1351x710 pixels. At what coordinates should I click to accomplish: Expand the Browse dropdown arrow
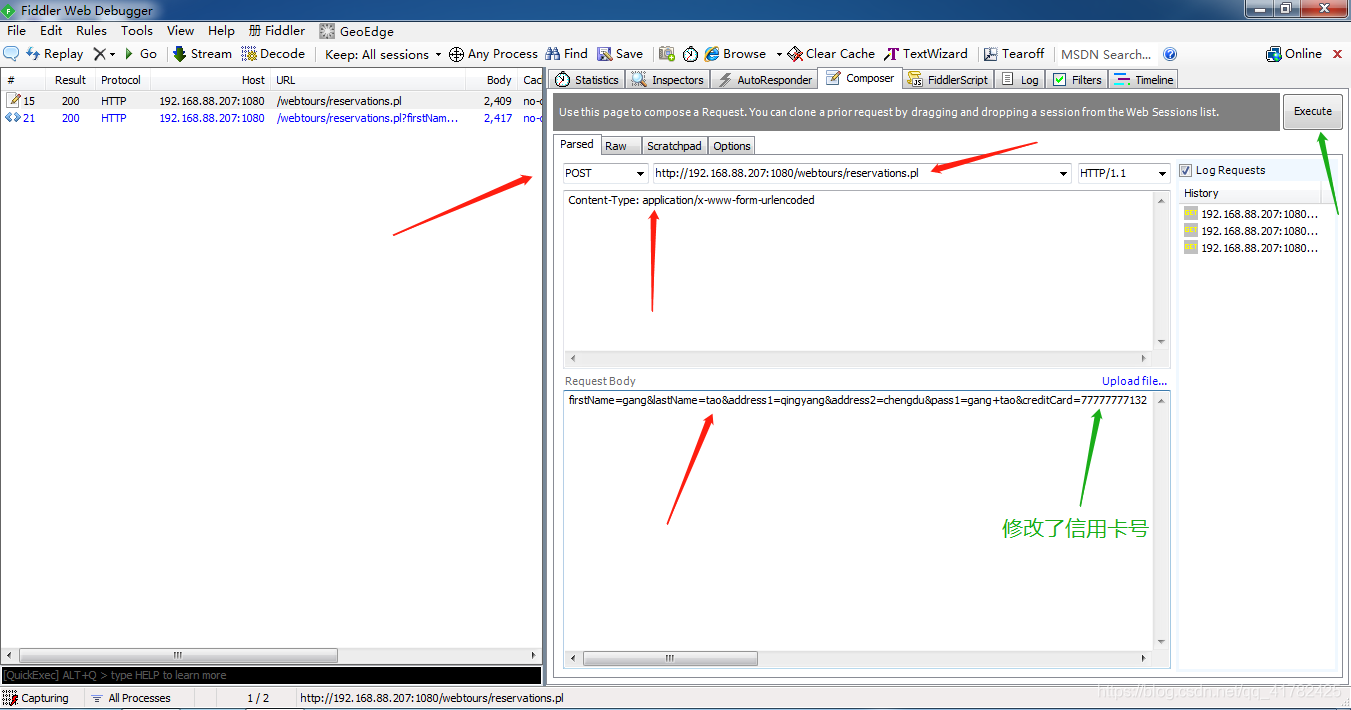(779, 54)
